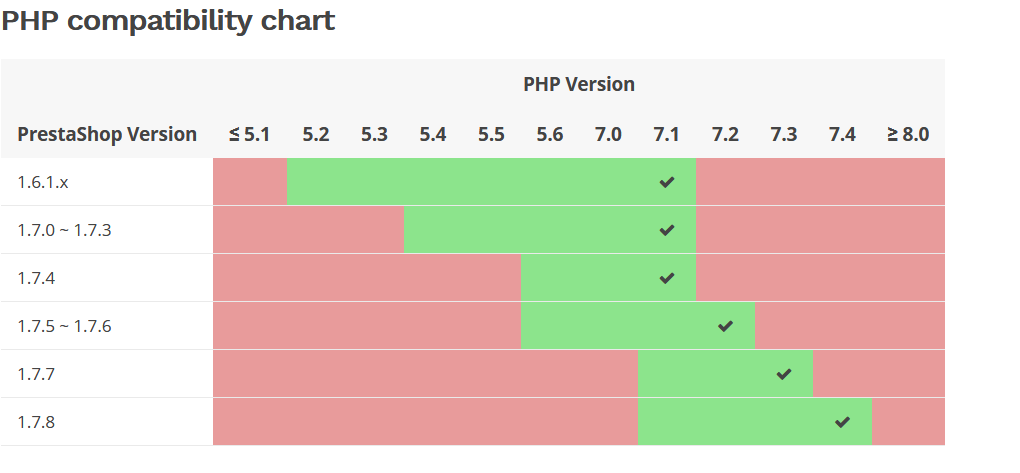Click the checkmark in the 1.7.0 ~ 1.7.3 row

(x=667, y=230)
